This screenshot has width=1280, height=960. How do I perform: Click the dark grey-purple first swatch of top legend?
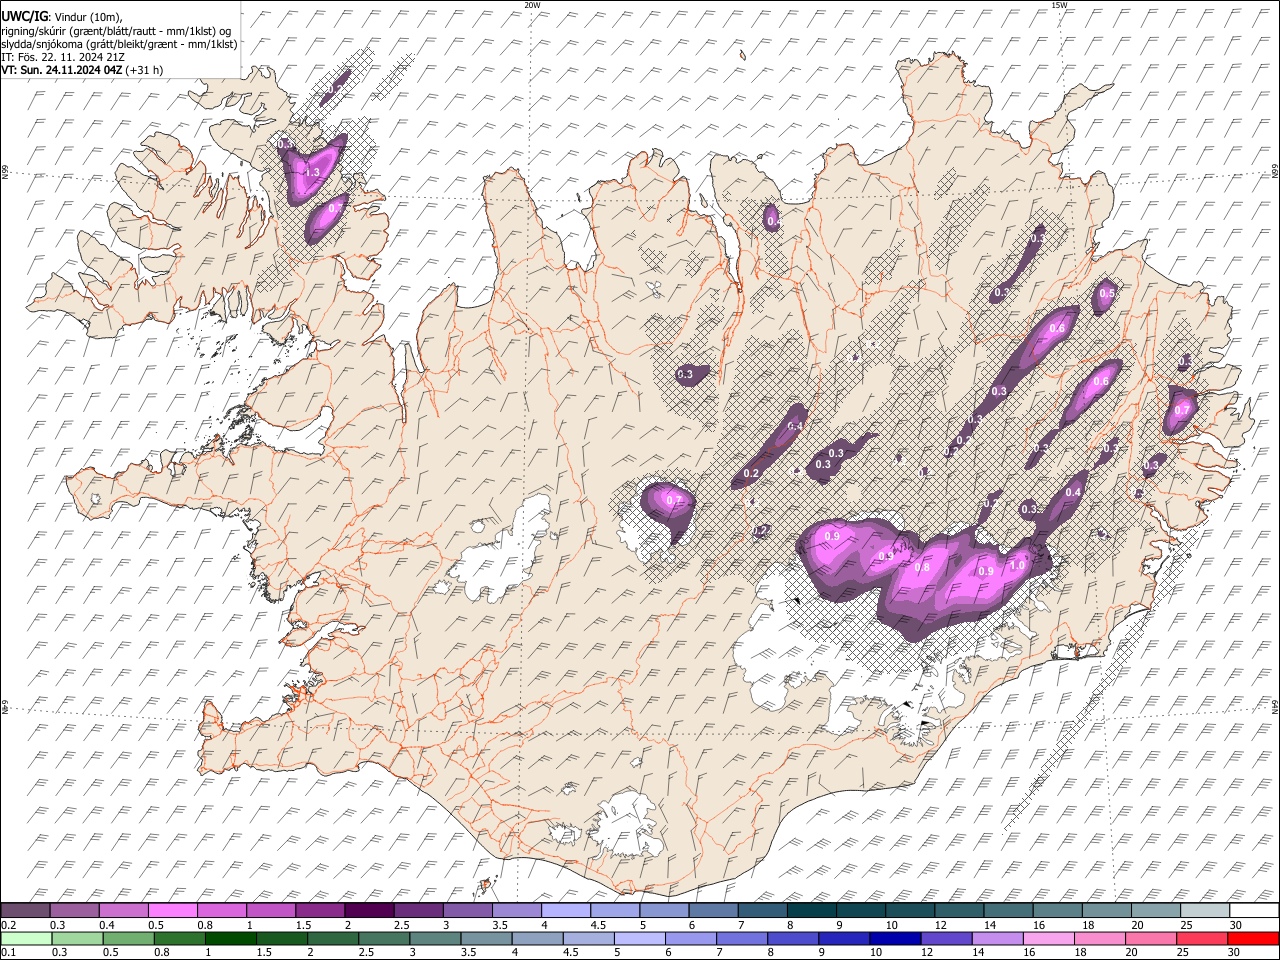[x=26, y=910]
